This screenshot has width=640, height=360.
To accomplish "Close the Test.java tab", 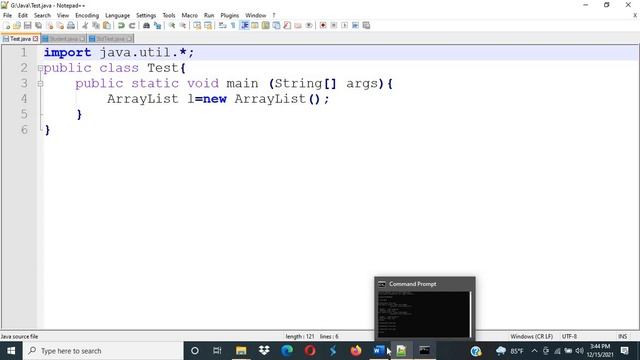I will click(36, 39).
